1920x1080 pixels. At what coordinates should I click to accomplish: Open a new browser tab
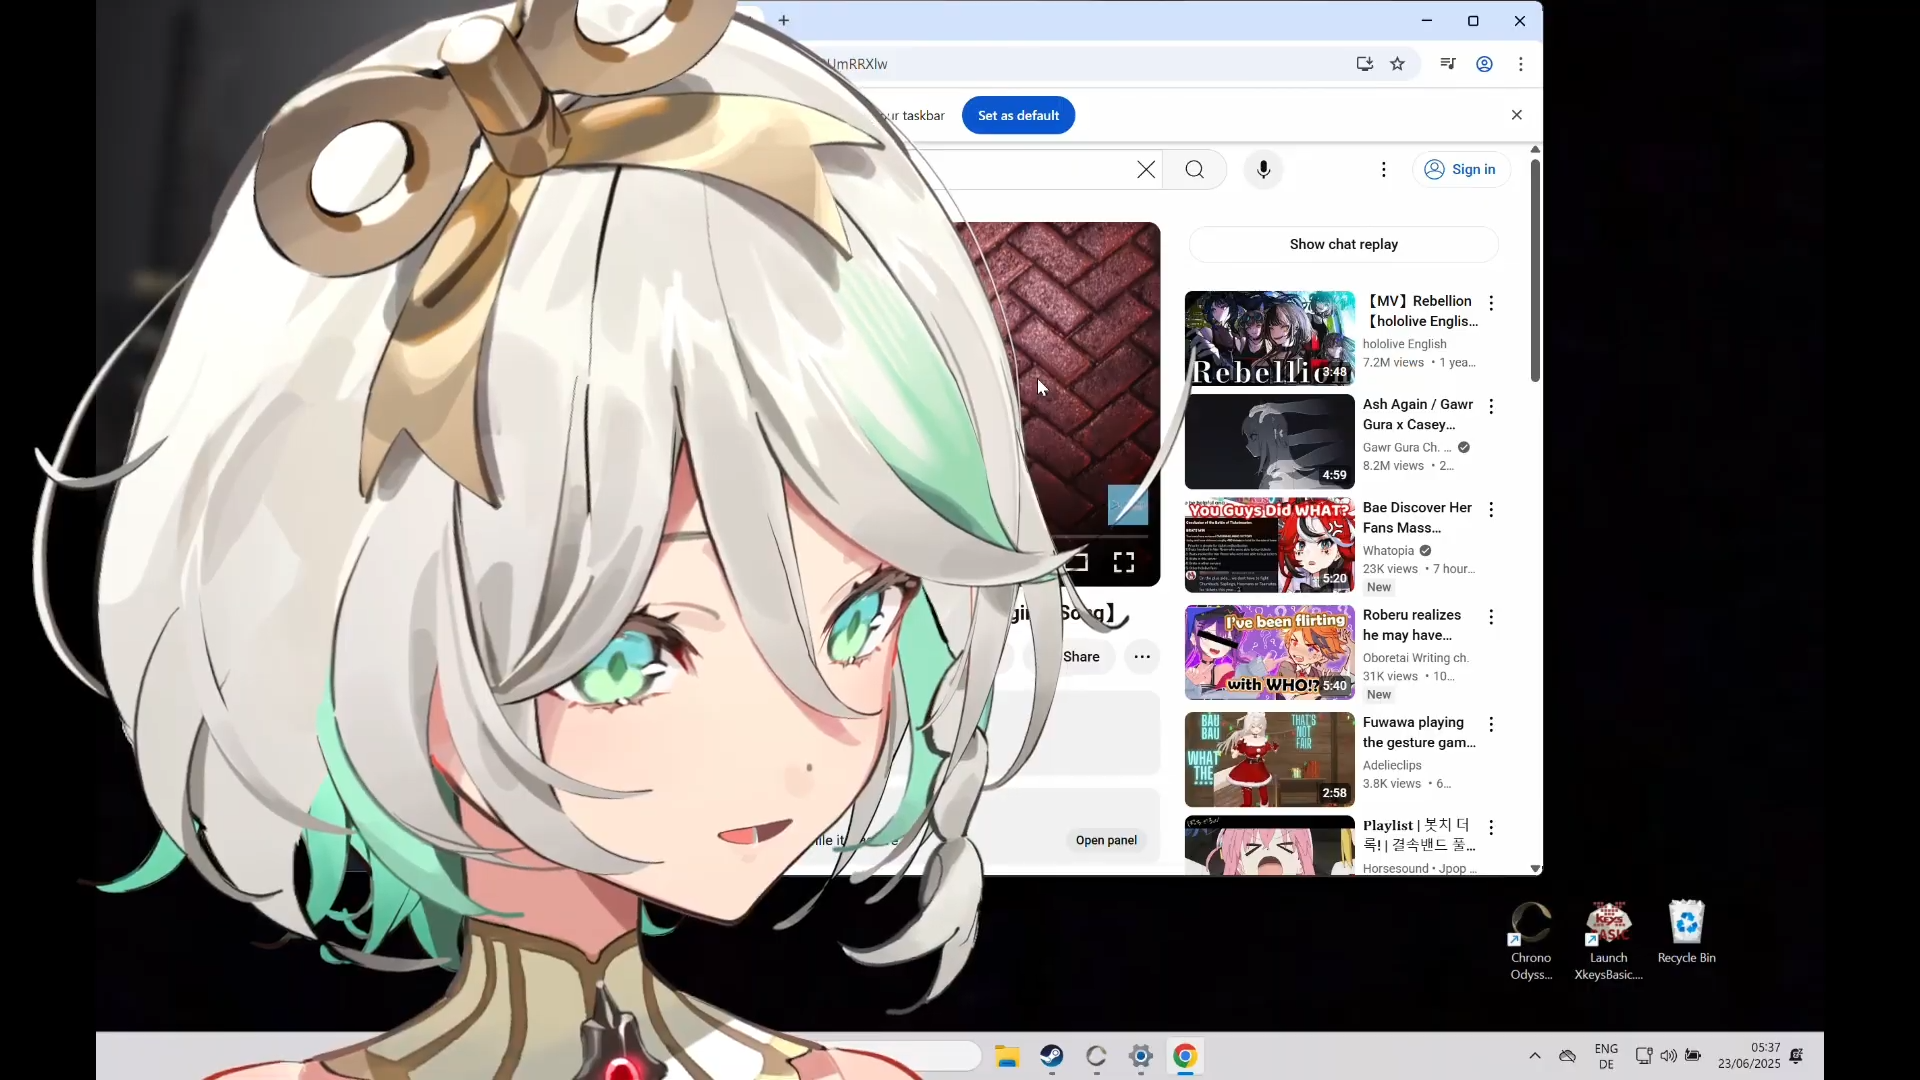click(x=784, y=21)
